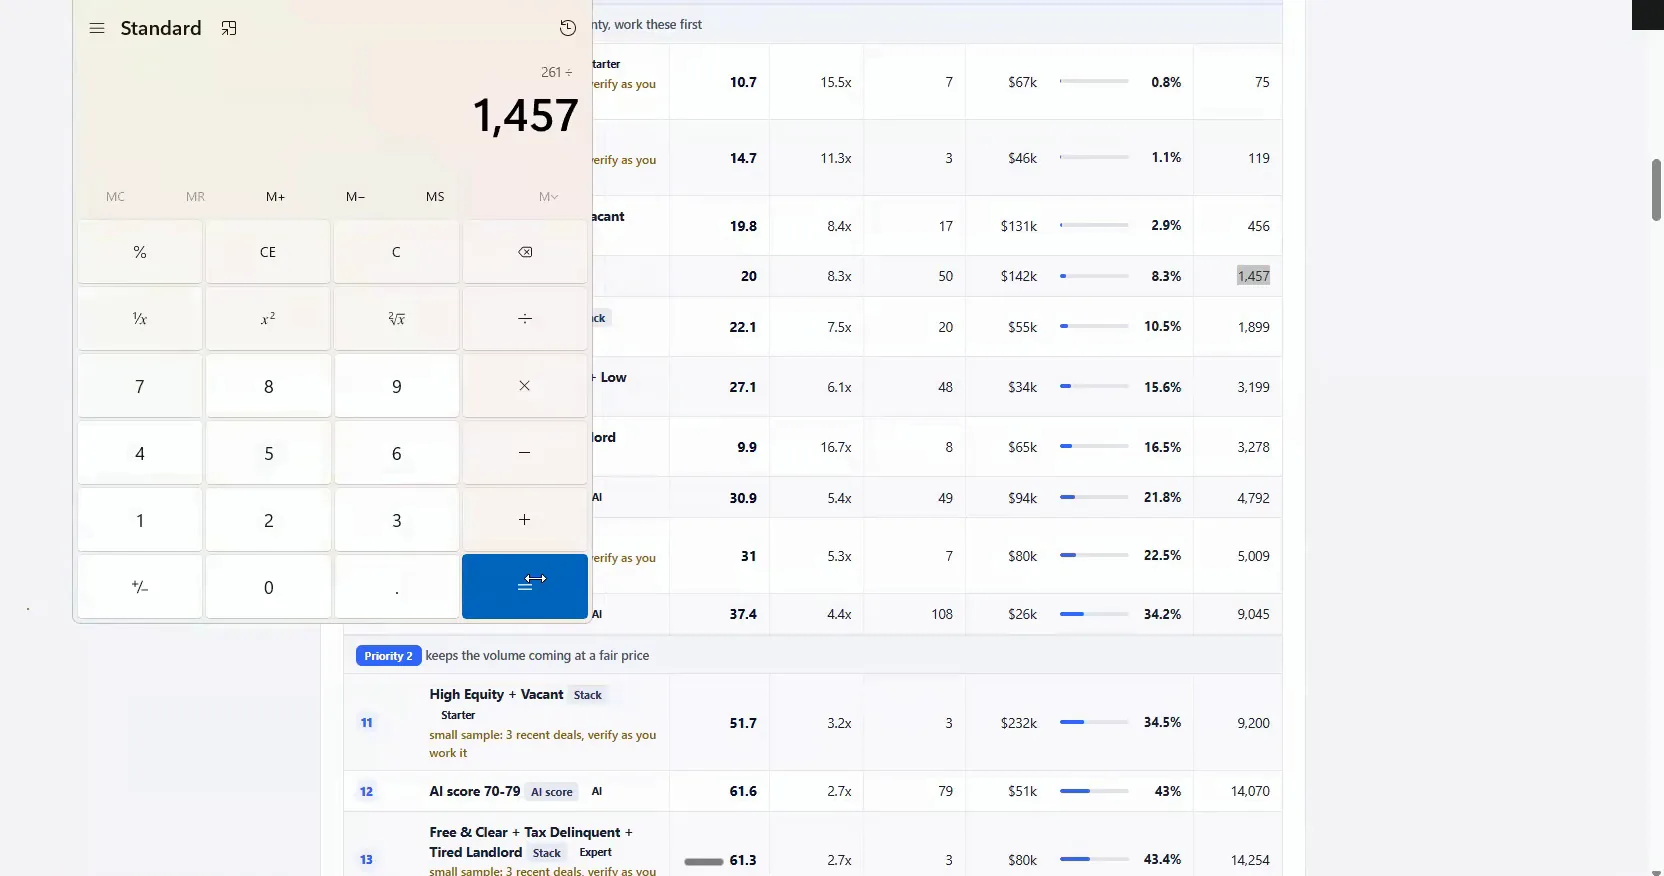Store the value with MS
This screenshot has width=1664, height=876.
click(435, 197)
